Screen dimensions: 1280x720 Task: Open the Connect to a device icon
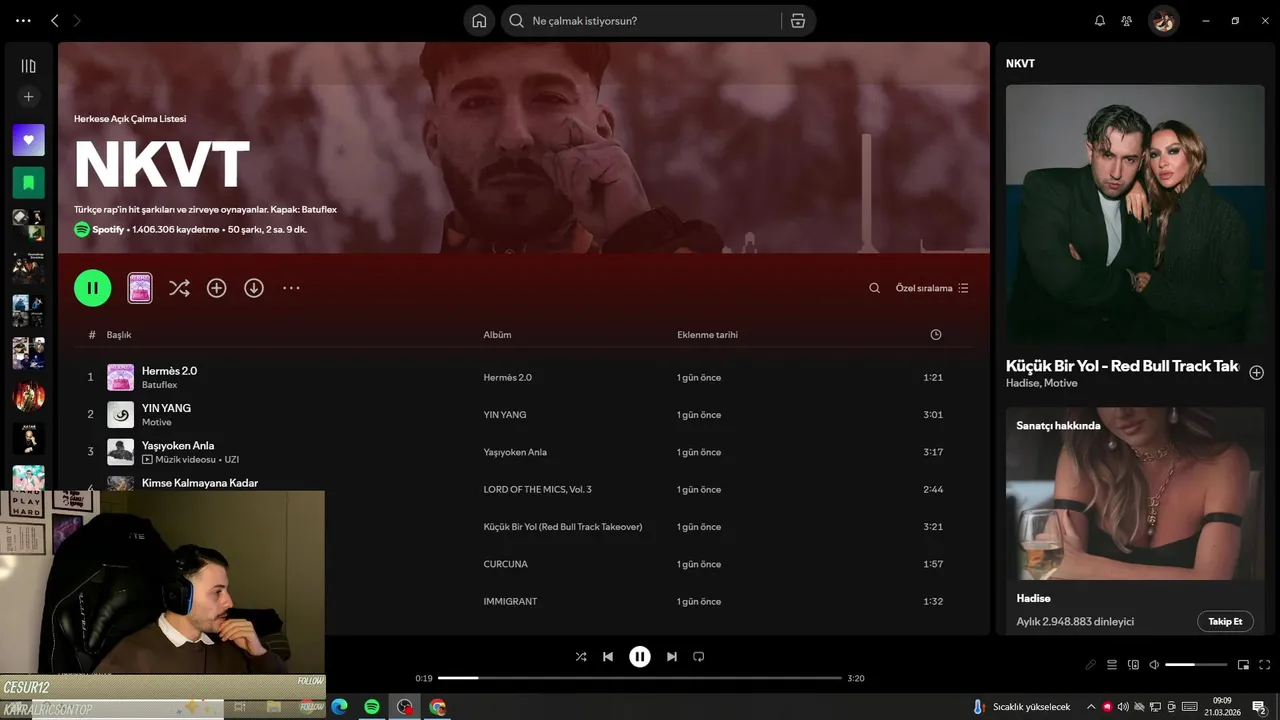click(1133, 665)
